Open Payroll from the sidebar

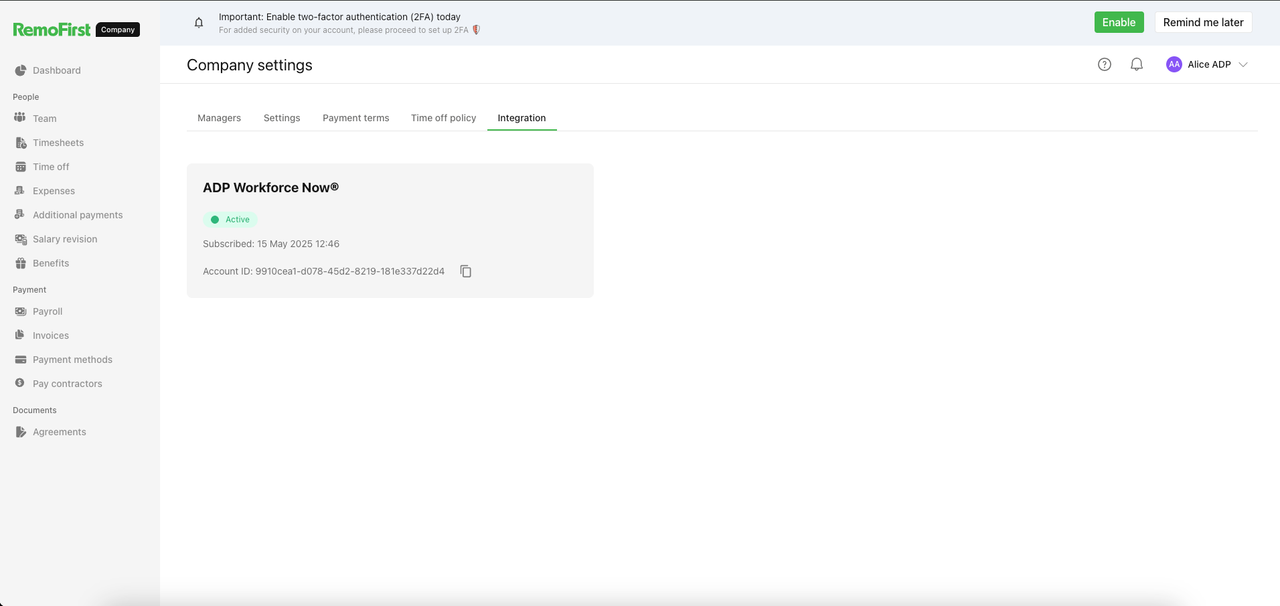click(48, 311)
